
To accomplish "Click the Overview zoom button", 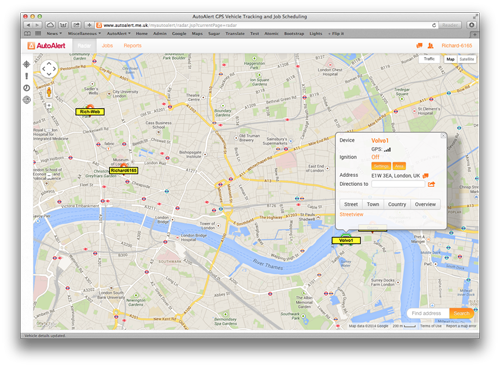I will click(425, 204).
